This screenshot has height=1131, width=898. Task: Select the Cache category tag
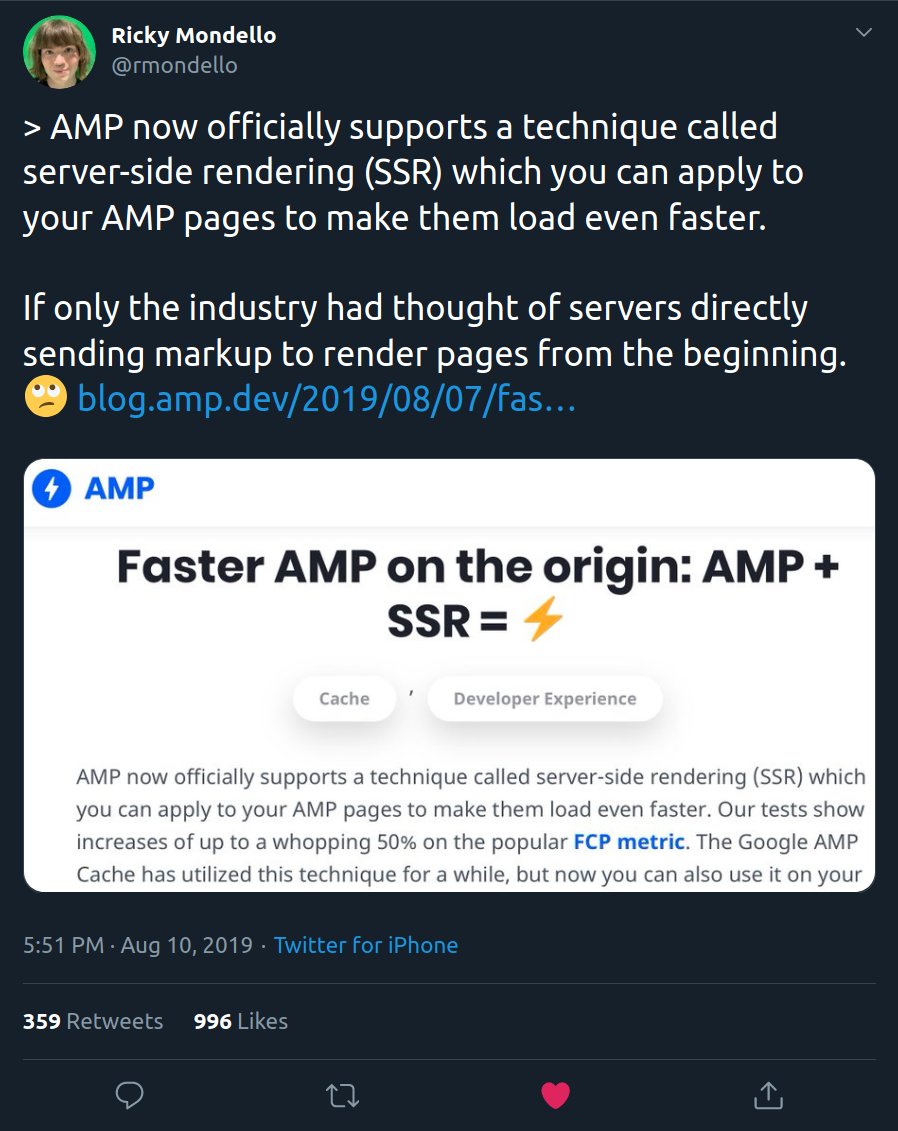click(x=344, y=698)
